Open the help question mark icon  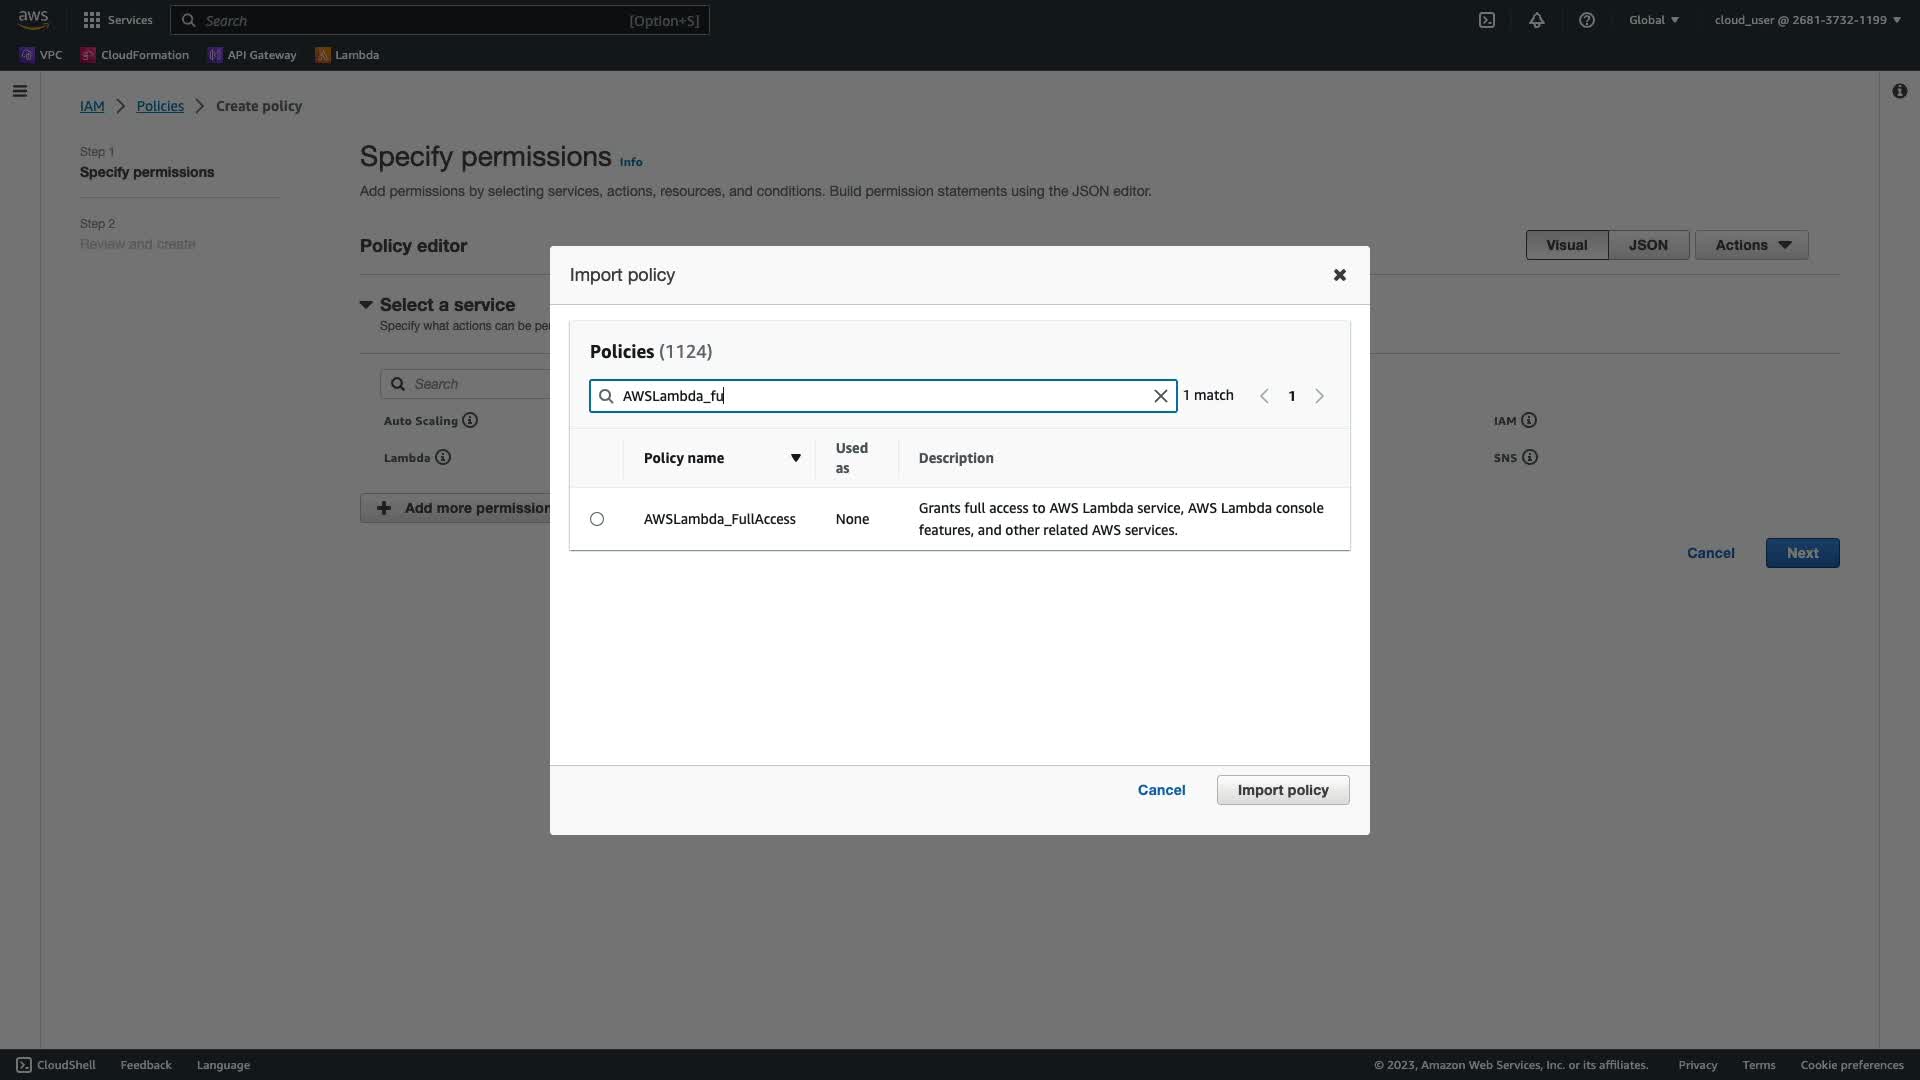click(1587, 20)
